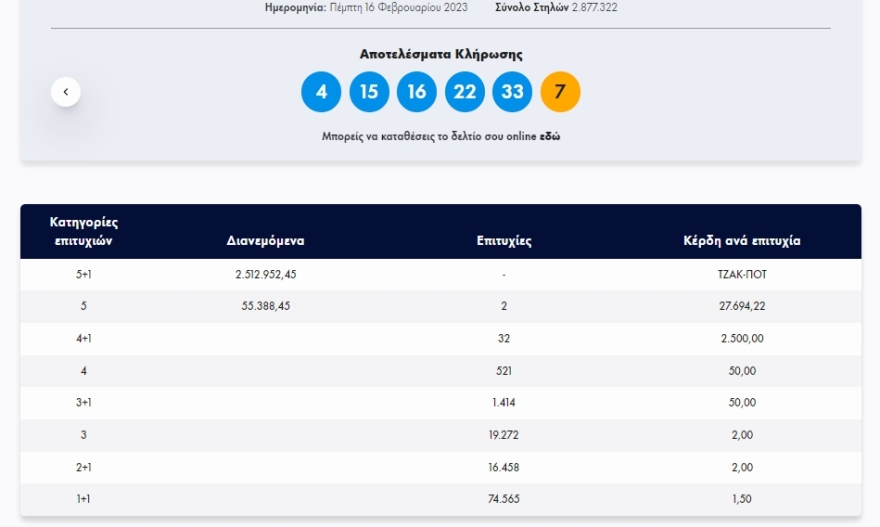Click the 'Κέρδη ανά επιτυχία' column header

pos(741,241)
